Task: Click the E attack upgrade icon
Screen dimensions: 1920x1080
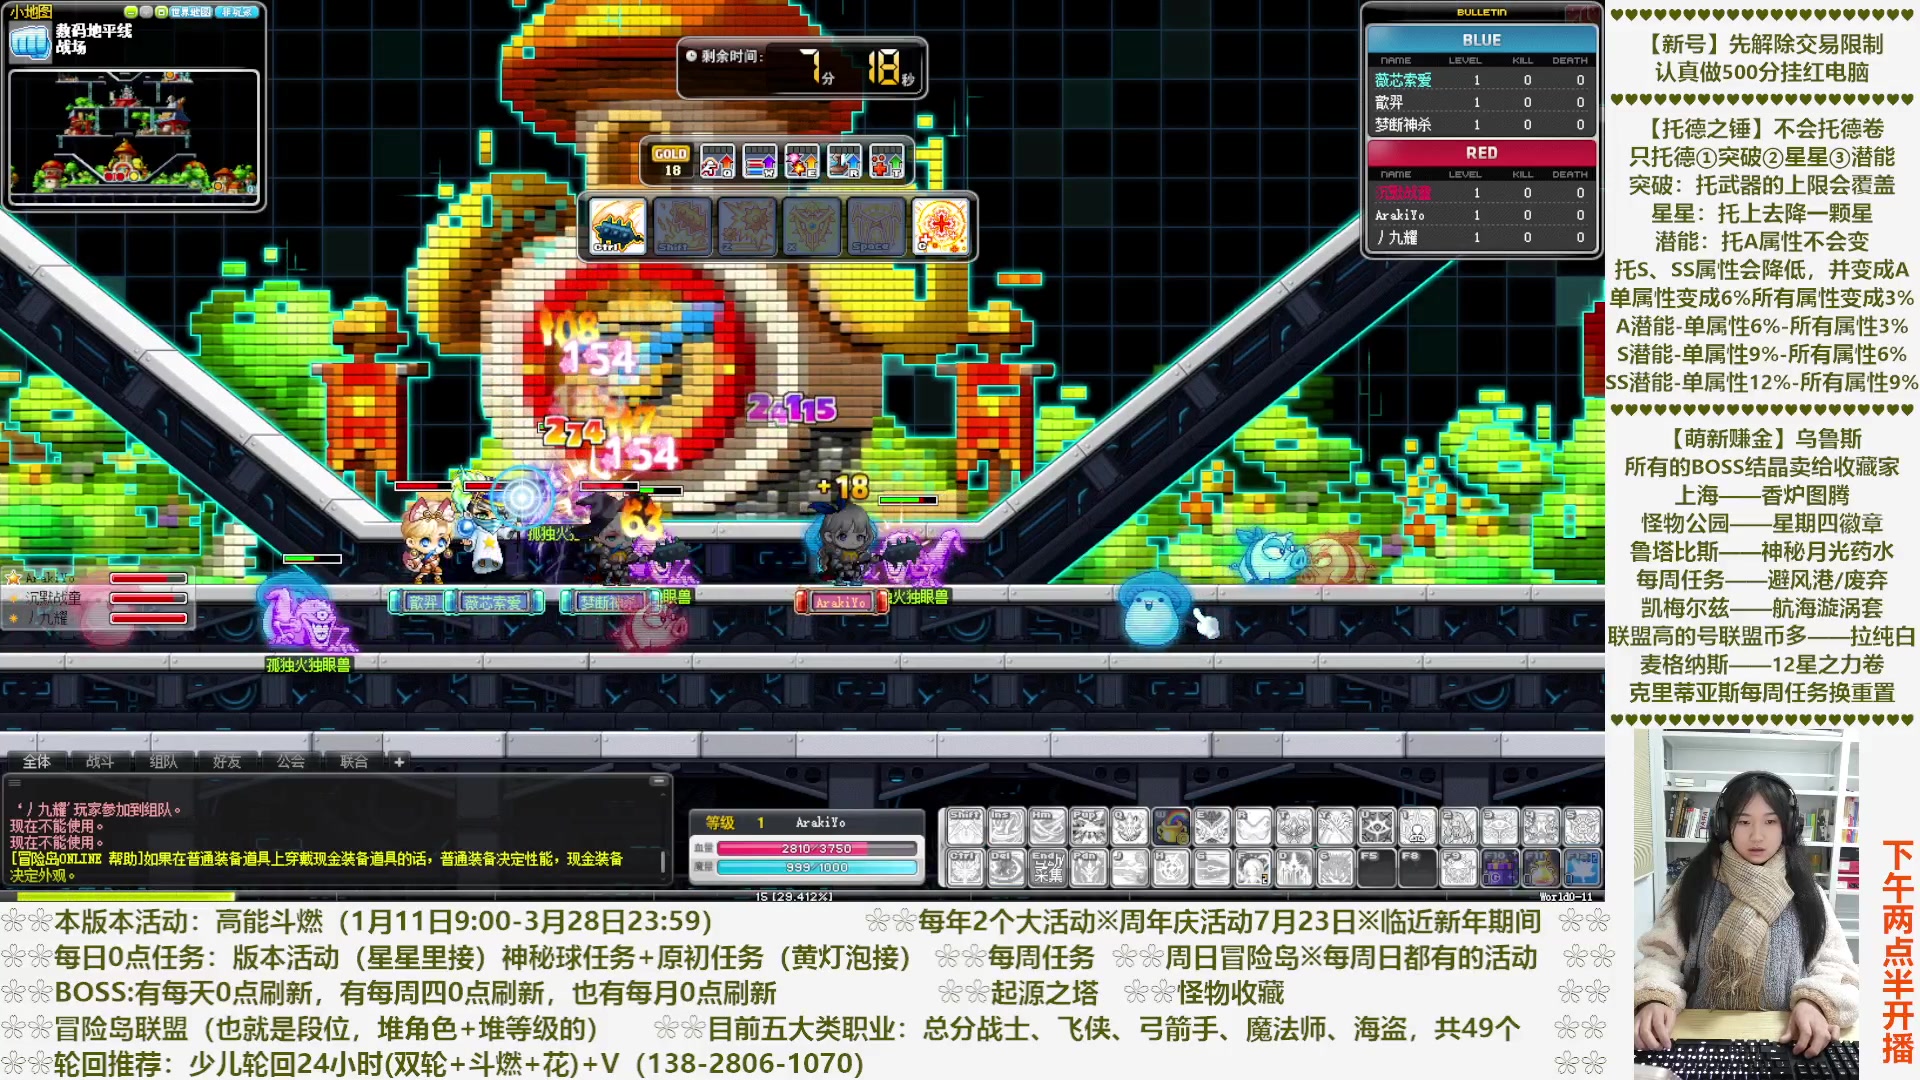Action: pos(802,161)
